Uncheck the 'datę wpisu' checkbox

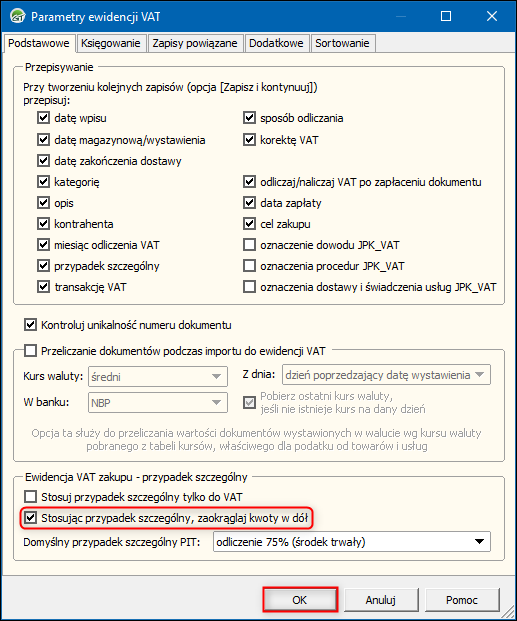point(43,118)
